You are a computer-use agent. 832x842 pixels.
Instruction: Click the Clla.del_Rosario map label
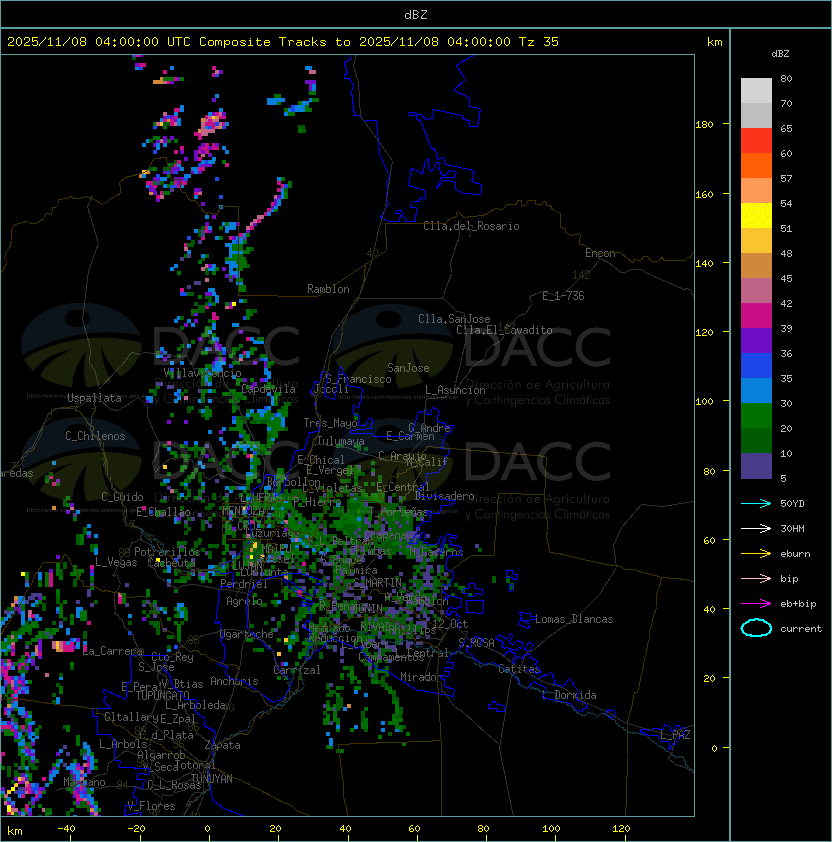(x=471, y=226)
